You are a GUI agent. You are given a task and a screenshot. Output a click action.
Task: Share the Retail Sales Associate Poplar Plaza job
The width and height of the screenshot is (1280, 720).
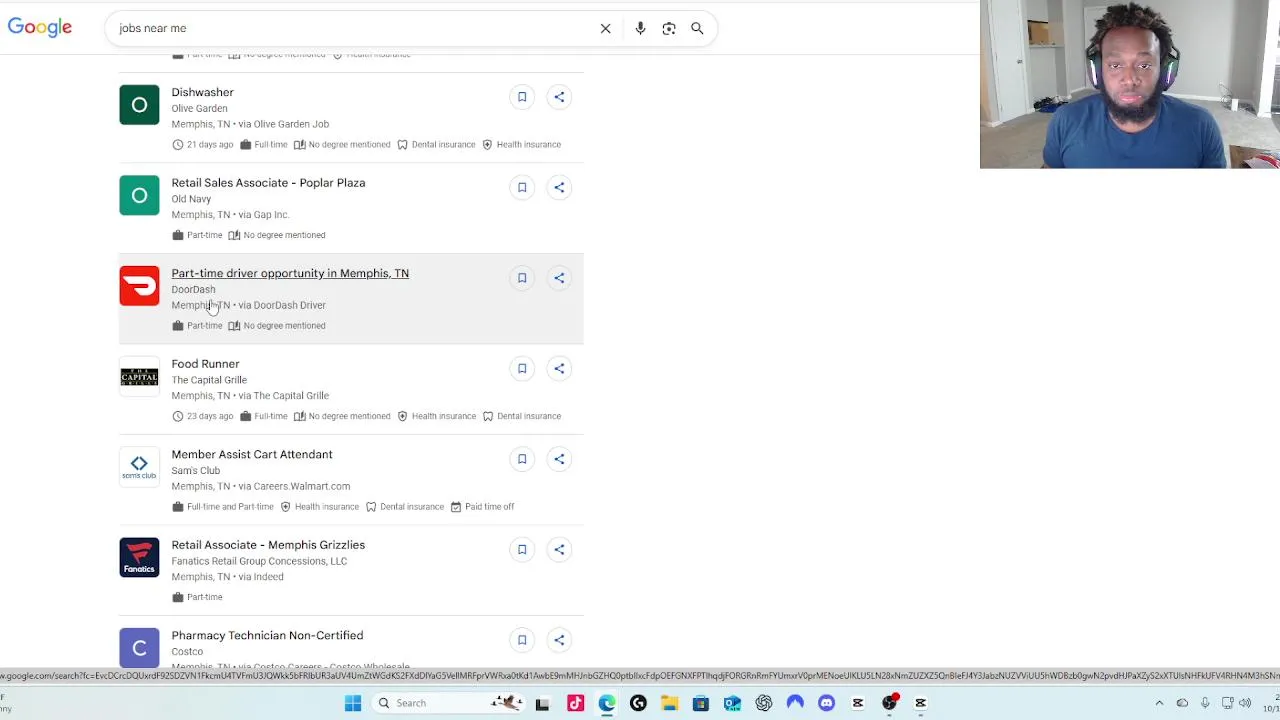[559, 187]
